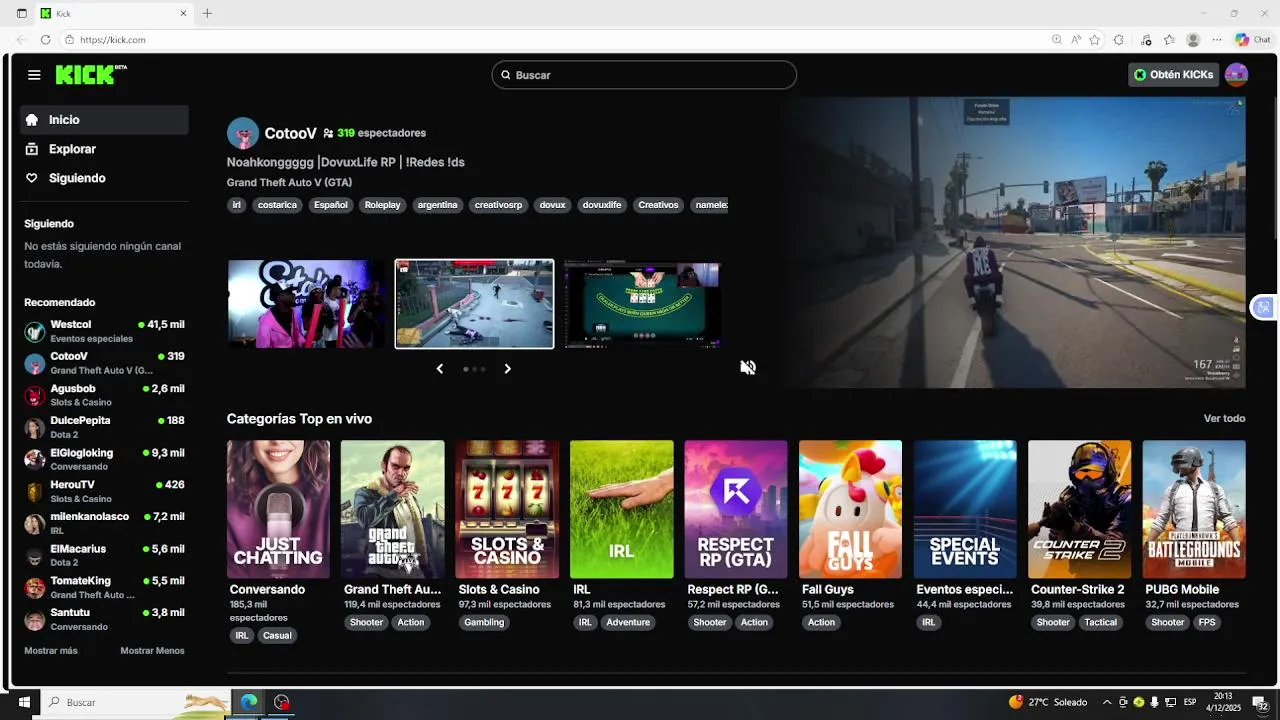Open Siguiendo in the sidebar
This screenshot has height=720, width=1280.
click(104, 178)
